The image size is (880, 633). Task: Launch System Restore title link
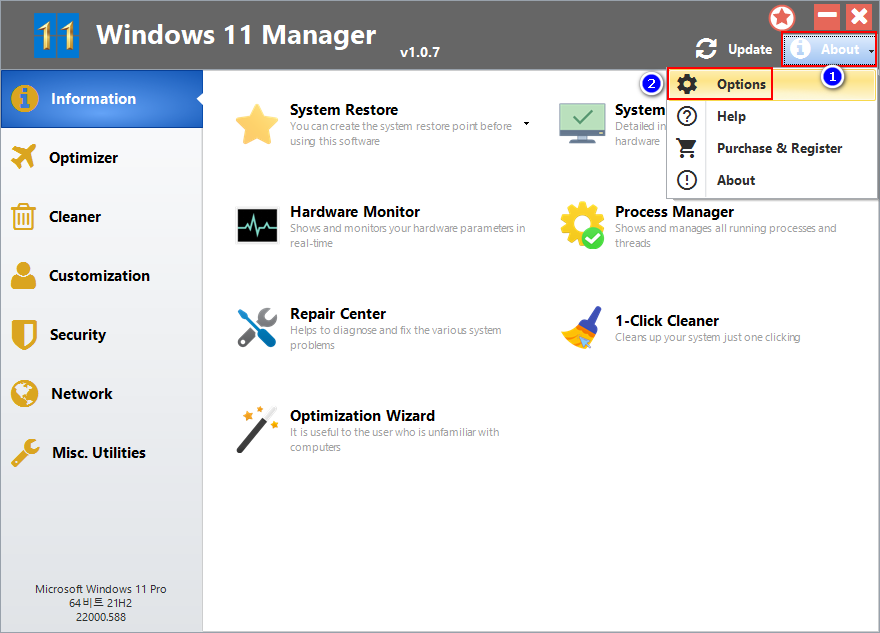[344, 109]
